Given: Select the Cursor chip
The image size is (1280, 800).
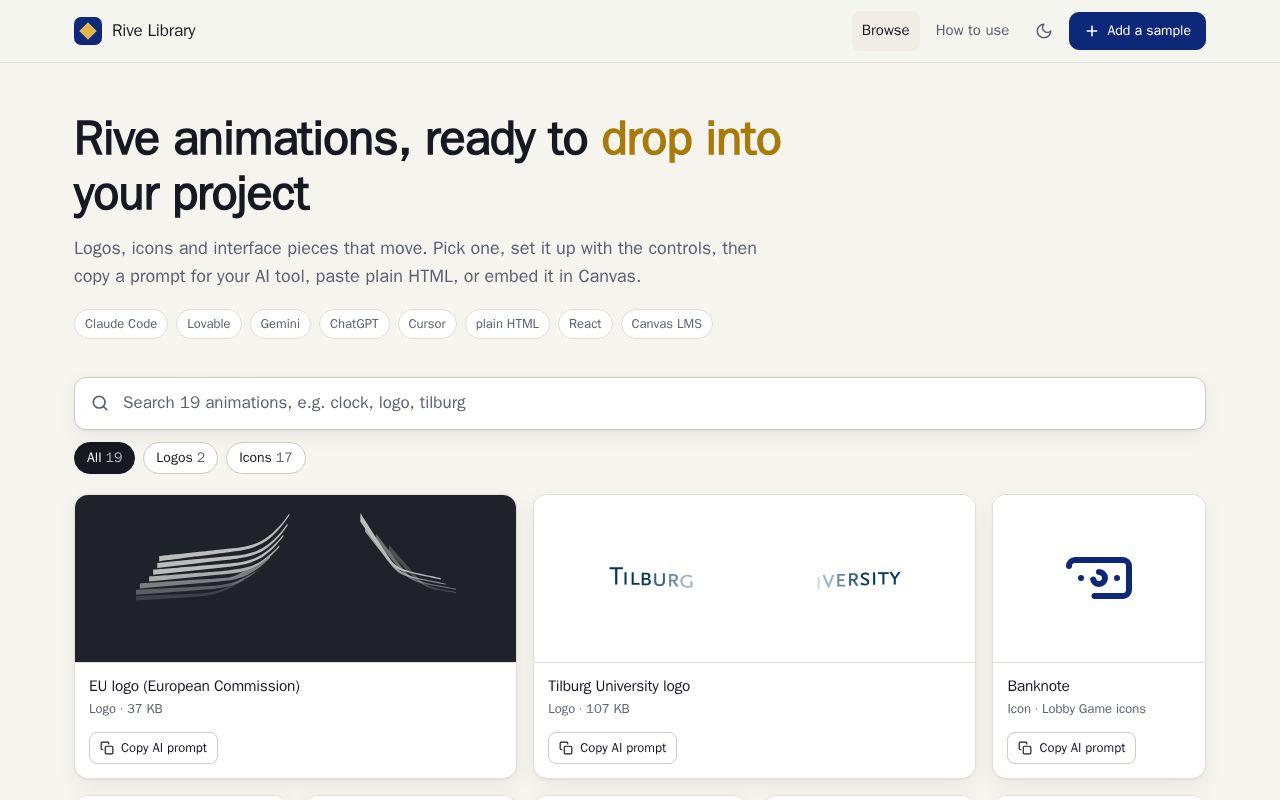Looking at the screenshot, I should click(427, 324).
